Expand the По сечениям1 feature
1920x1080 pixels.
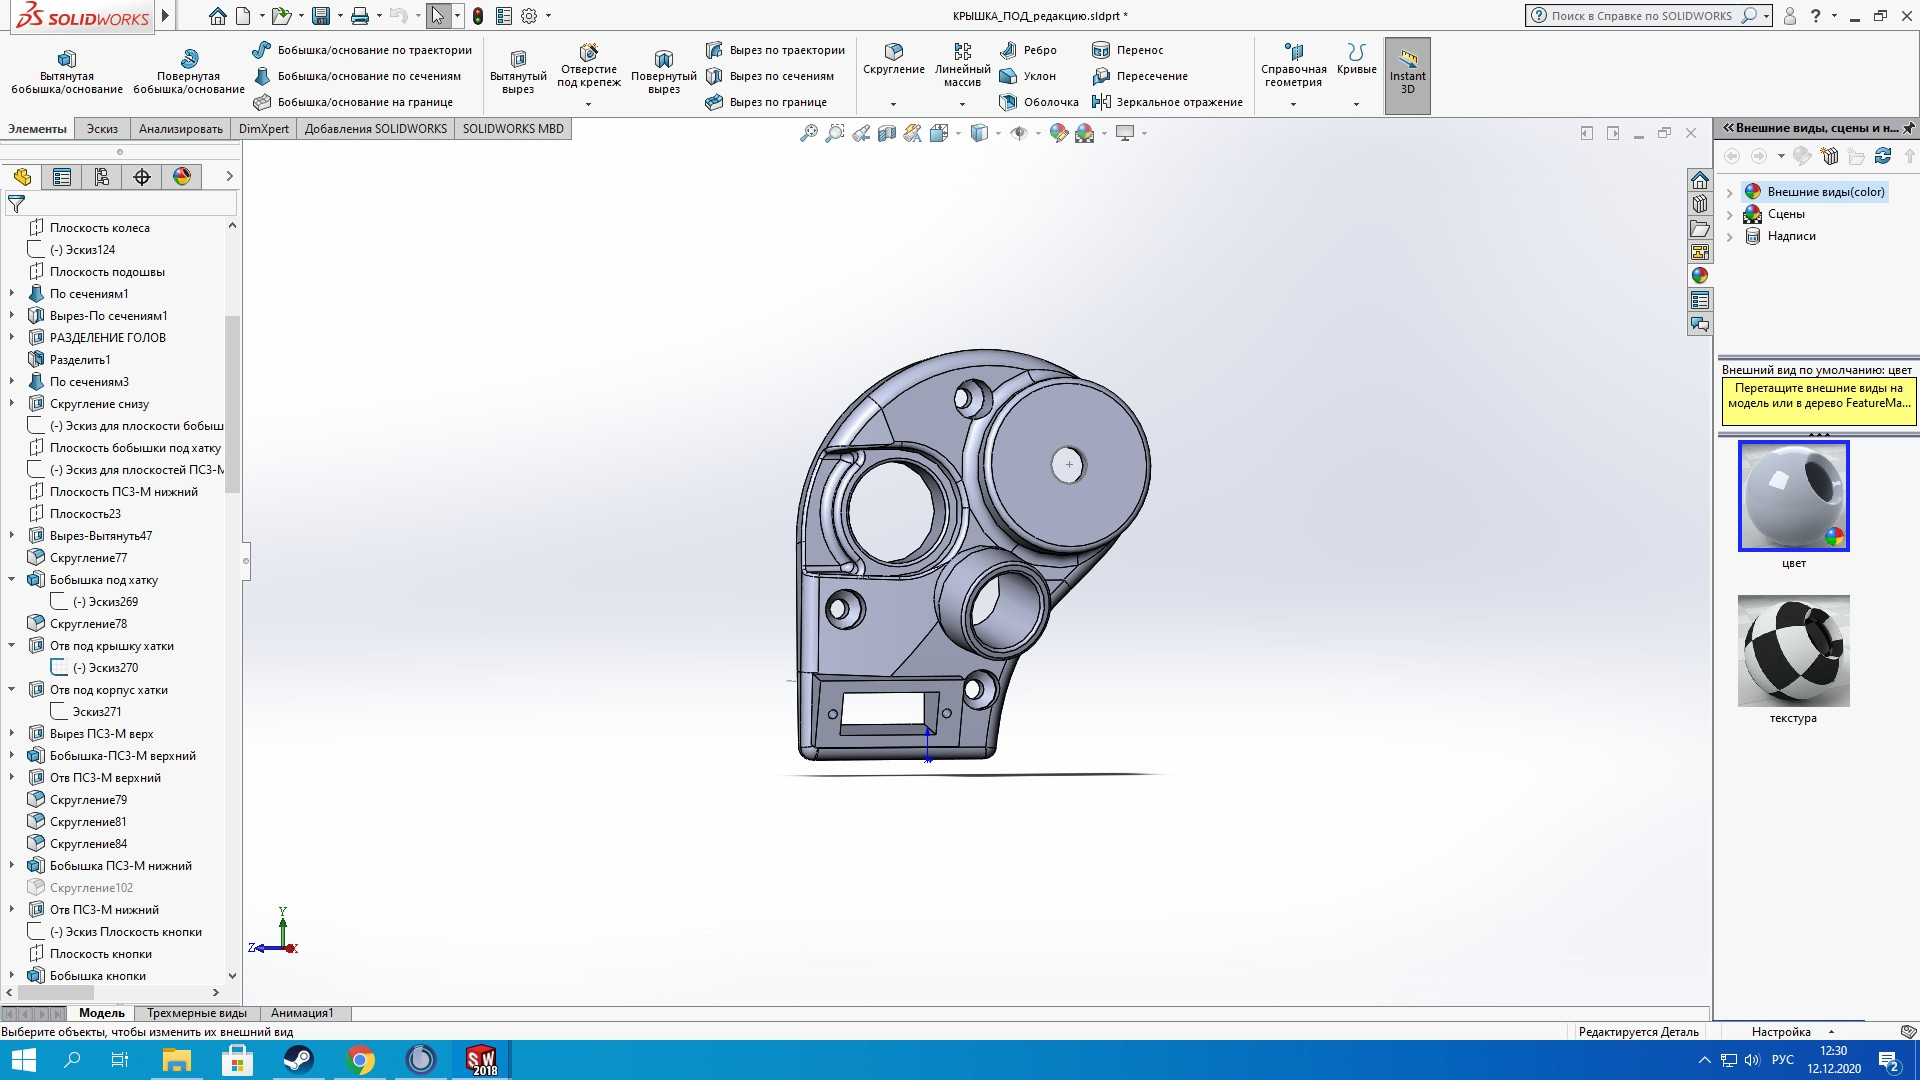tap(12, 294)
